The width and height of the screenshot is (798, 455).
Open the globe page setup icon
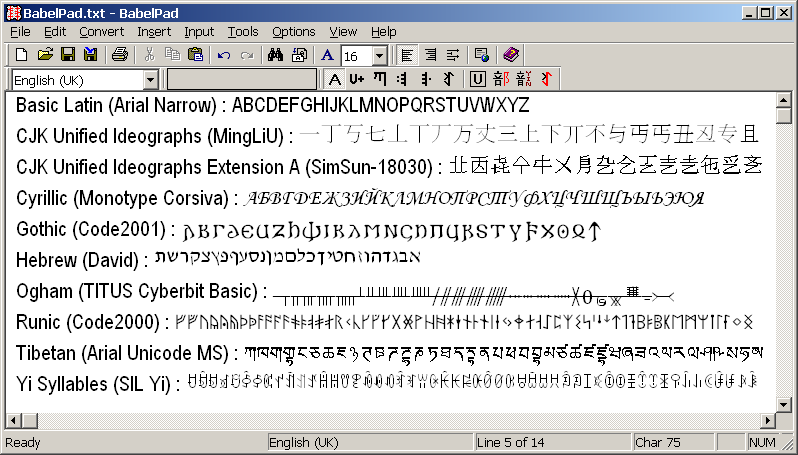(481, 54)
